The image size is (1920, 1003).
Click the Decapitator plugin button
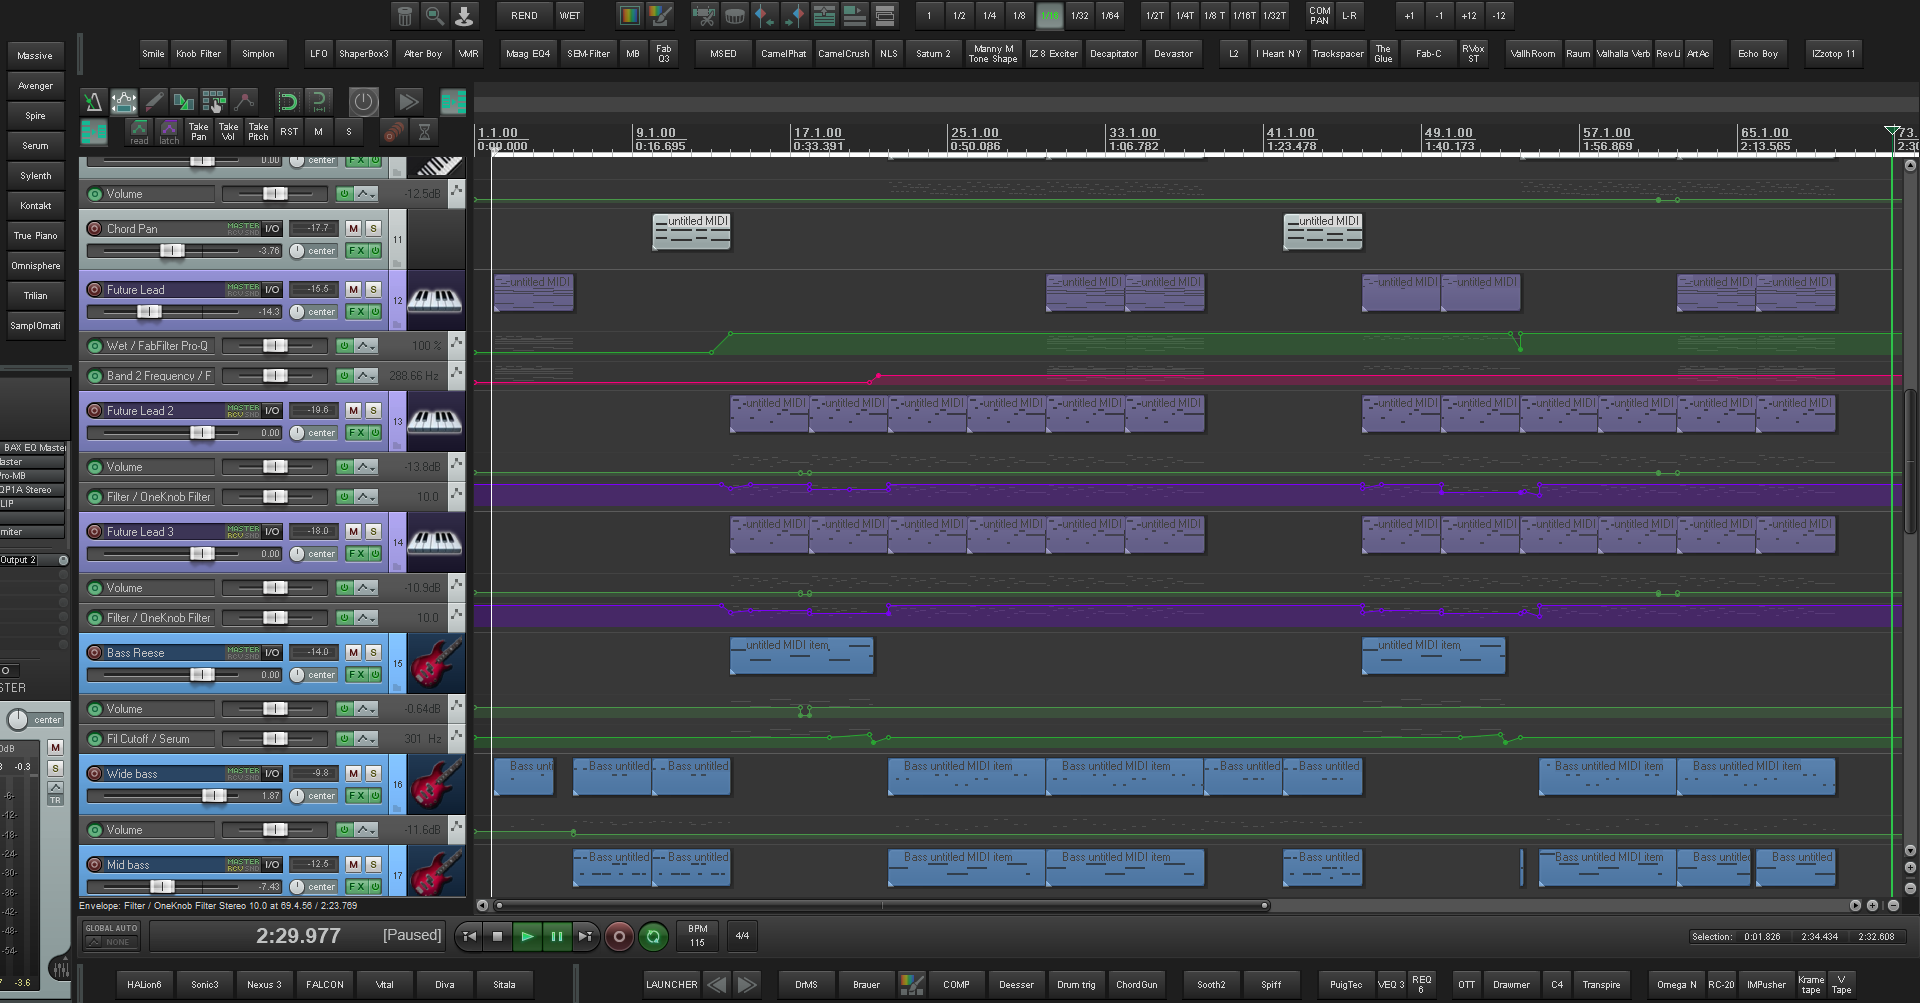tap(1114, 53)
